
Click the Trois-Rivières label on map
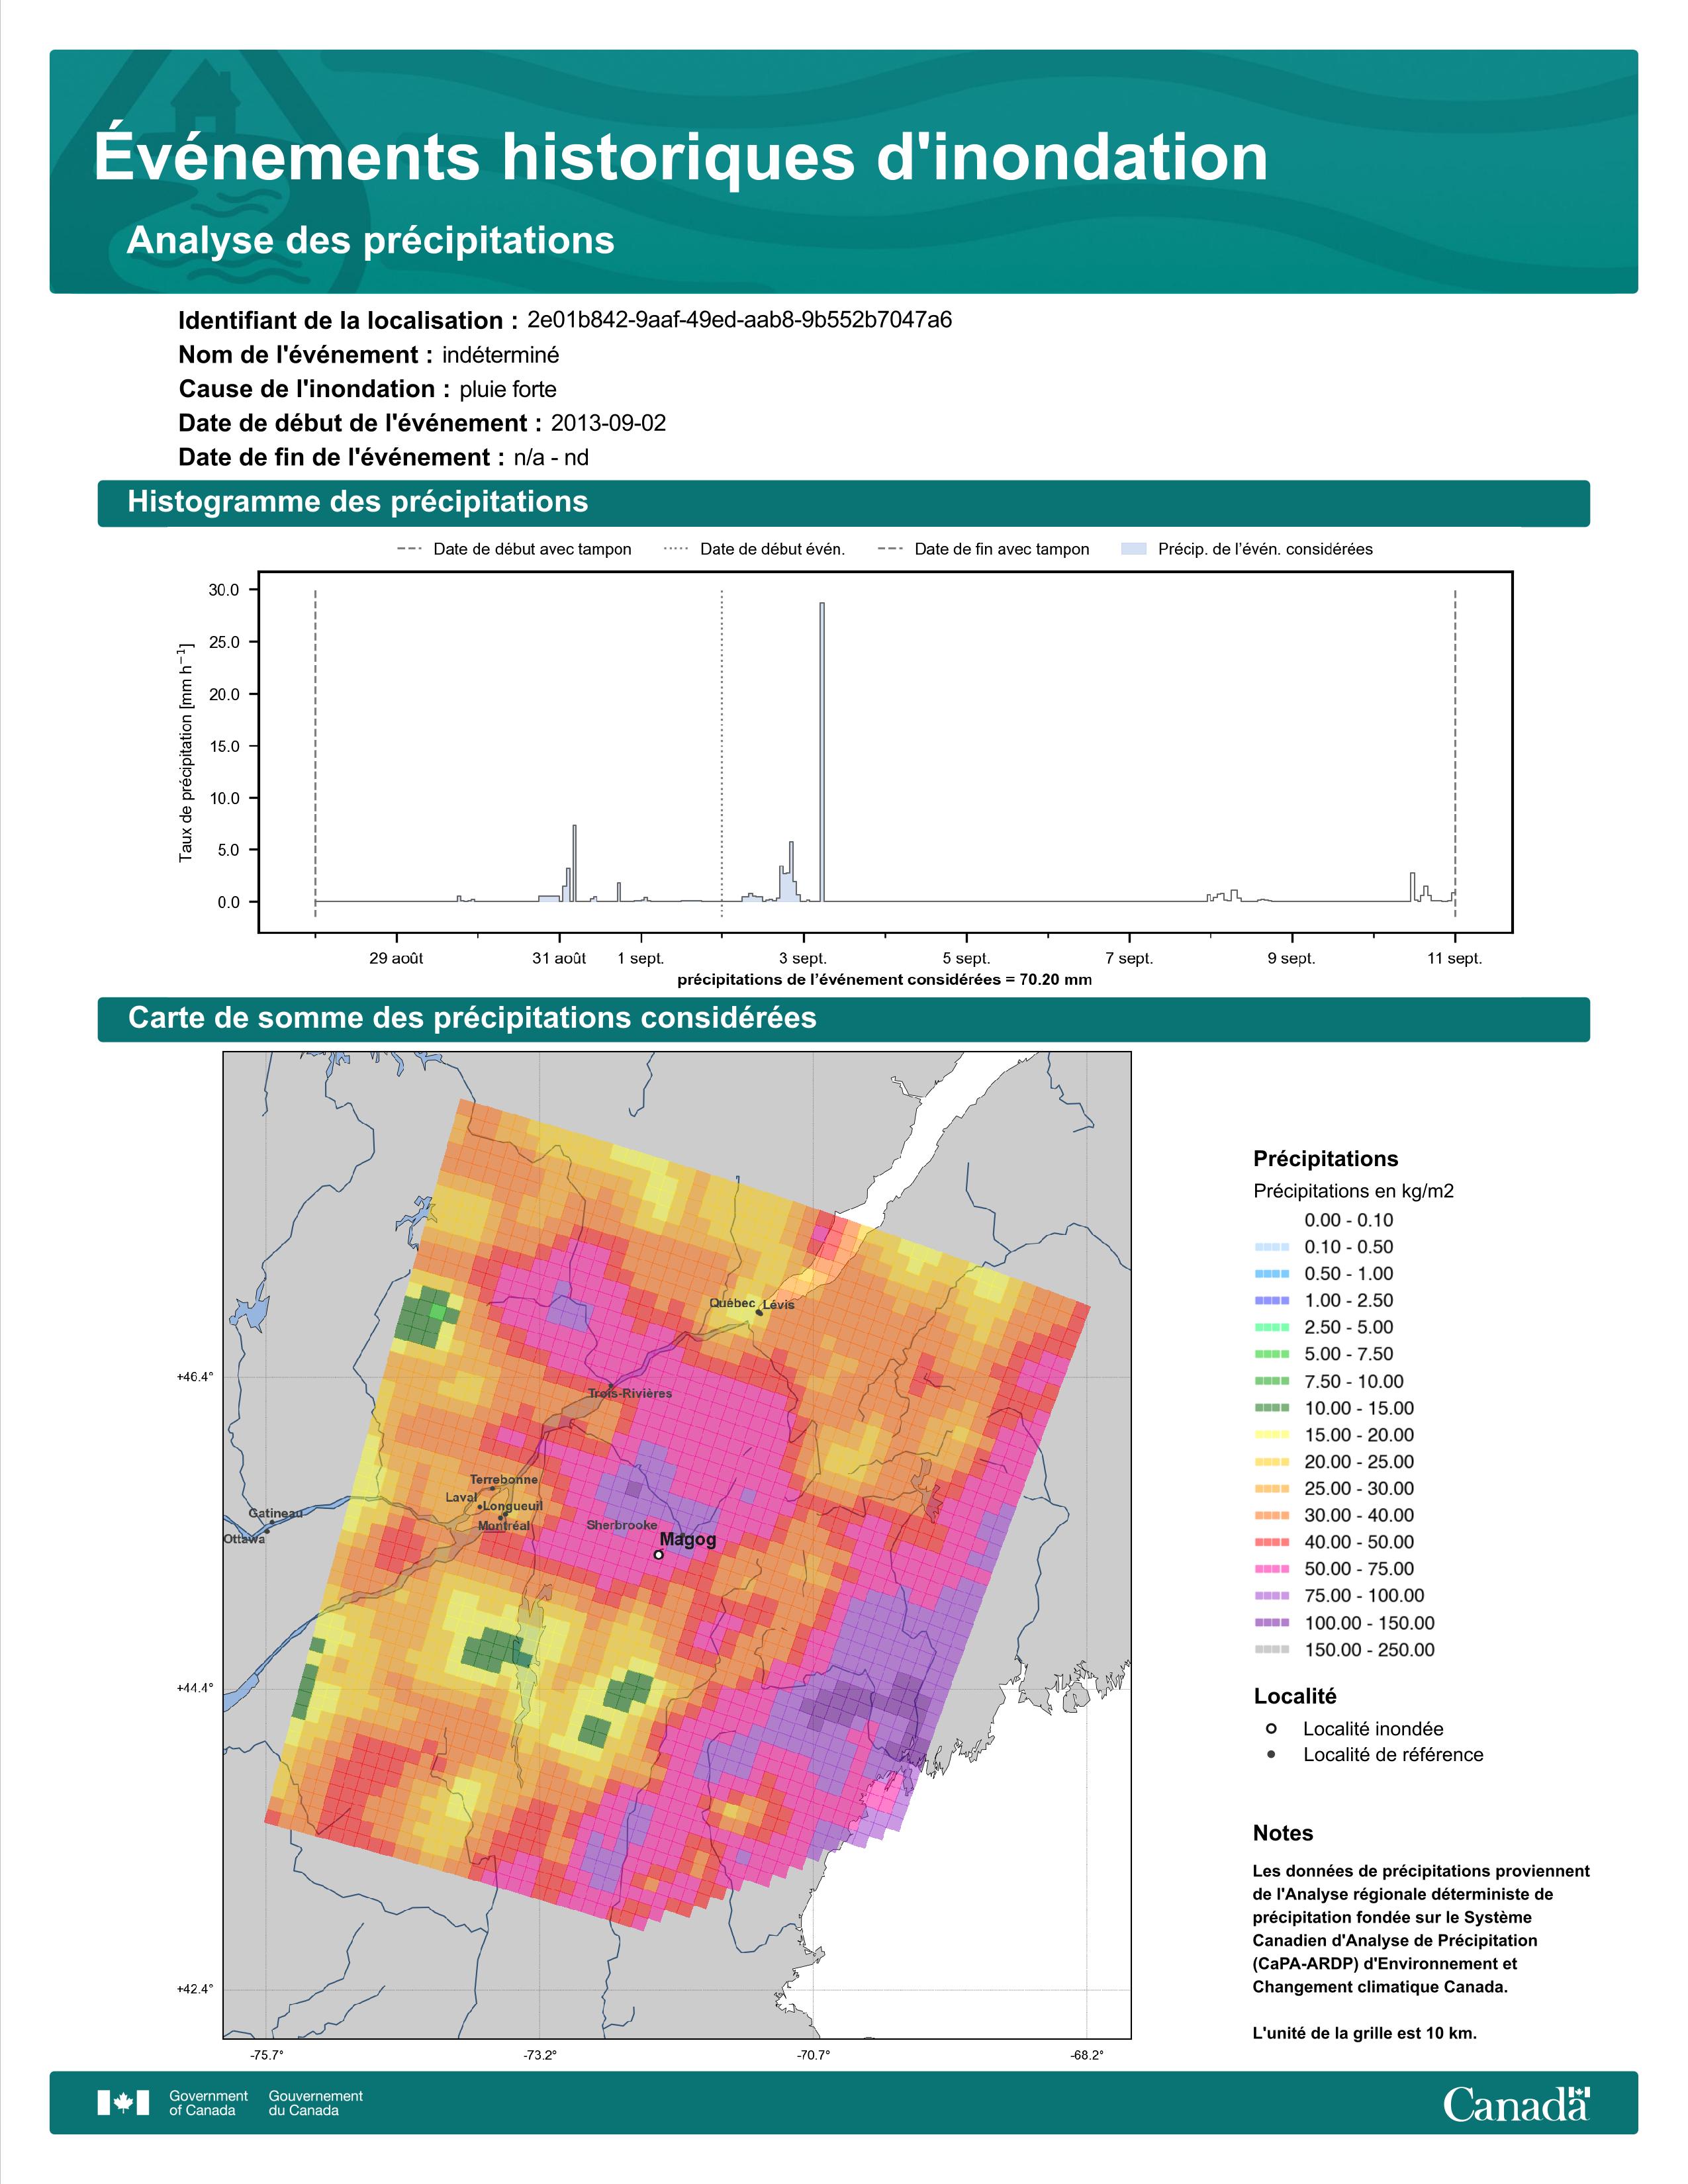[630, 1393]
